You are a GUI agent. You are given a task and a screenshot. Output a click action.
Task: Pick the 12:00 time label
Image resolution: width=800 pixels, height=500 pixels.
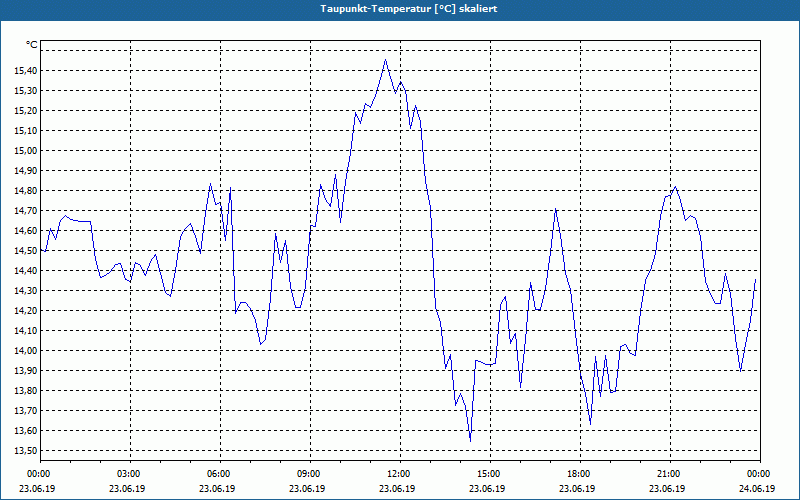[399, 474]
